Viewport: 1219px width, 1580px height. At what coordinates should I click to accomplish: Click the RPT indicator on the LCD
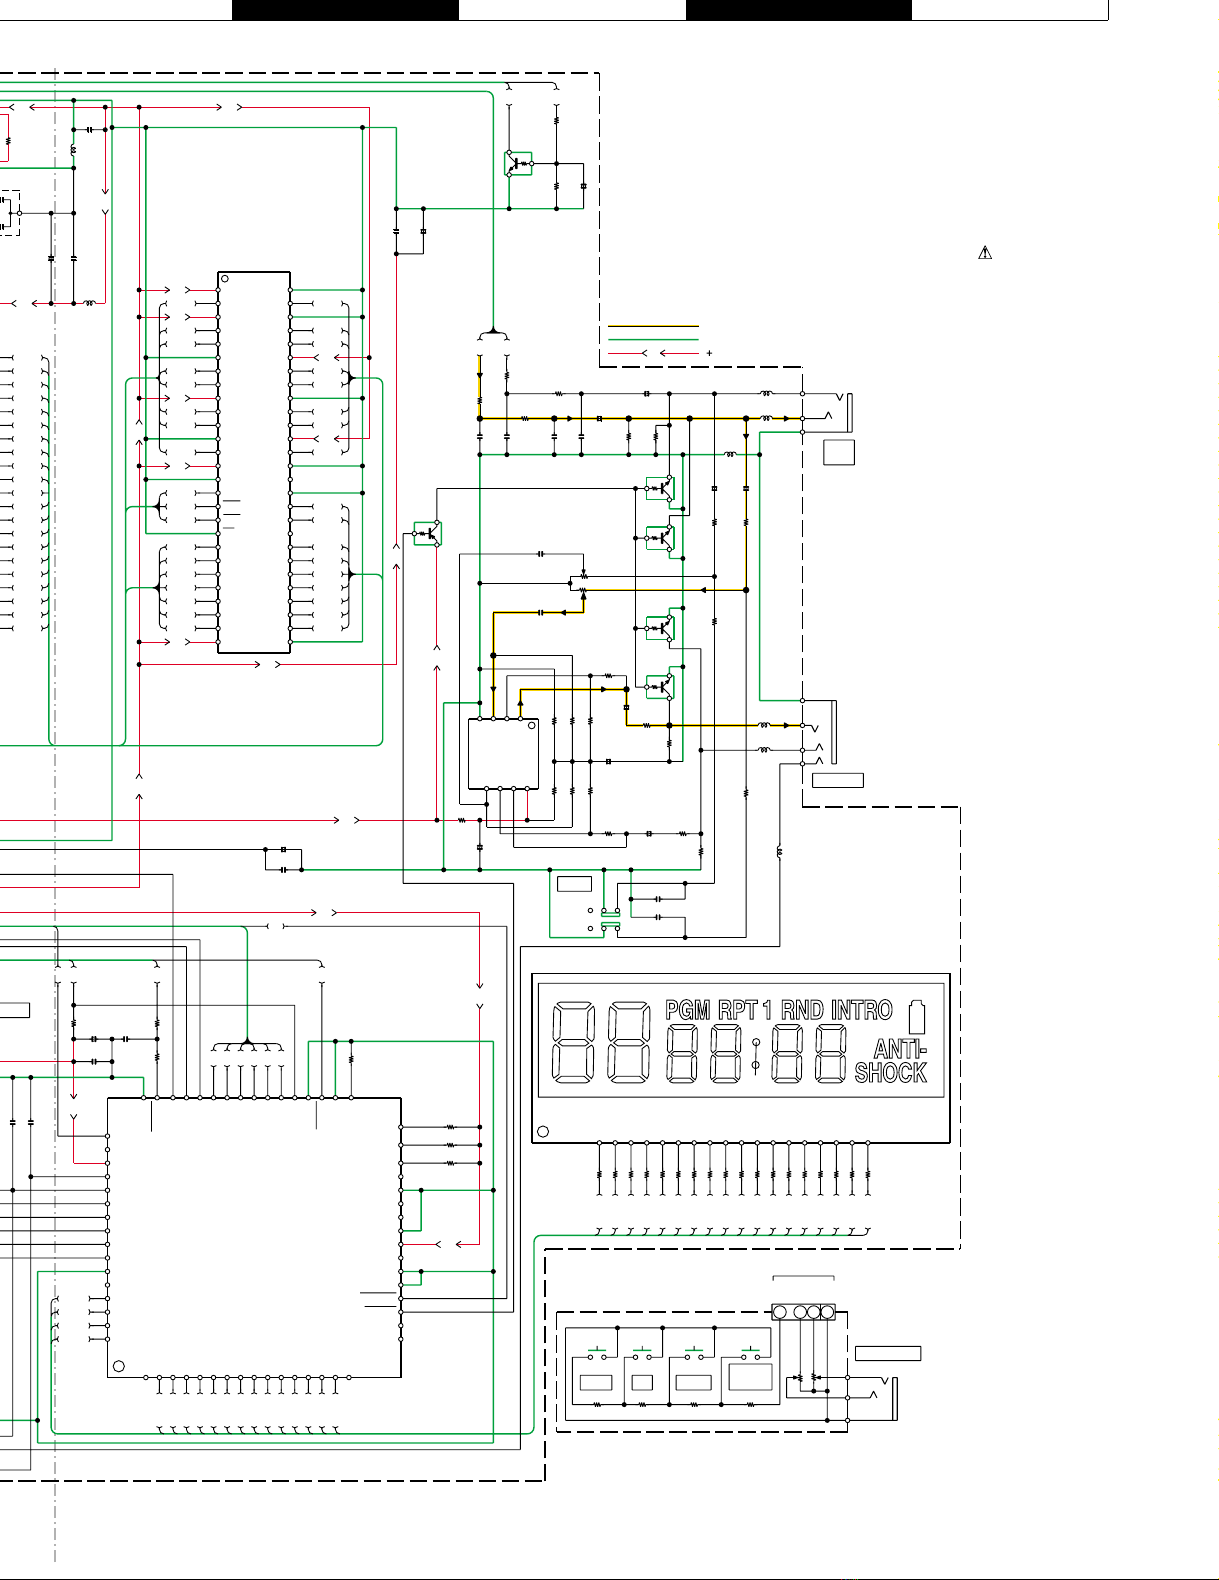(737, 1010)
